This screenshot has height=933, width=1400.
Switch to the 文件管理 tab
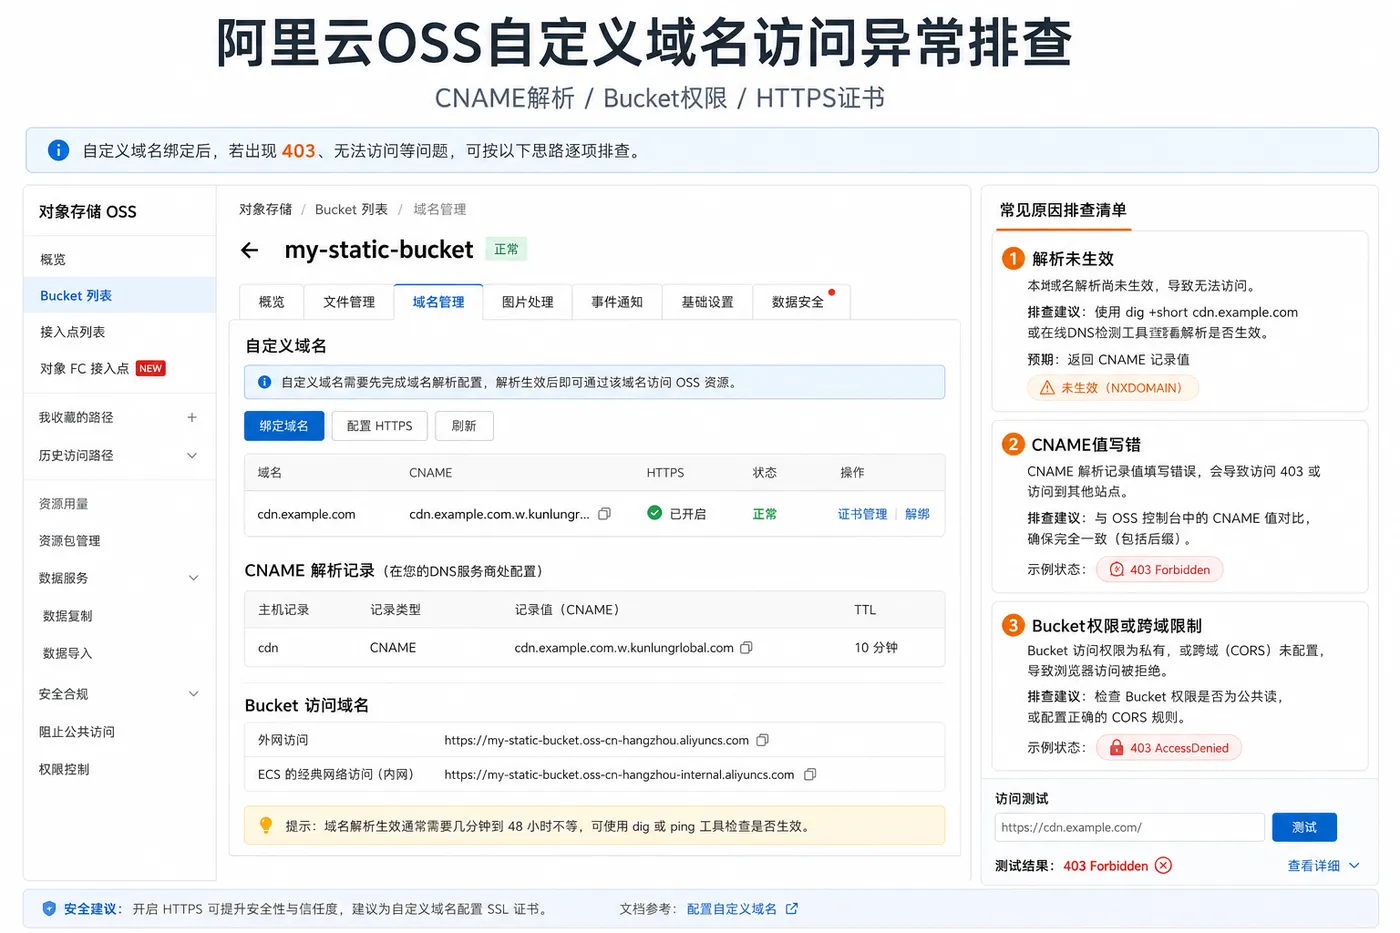[x=349, y=302]
